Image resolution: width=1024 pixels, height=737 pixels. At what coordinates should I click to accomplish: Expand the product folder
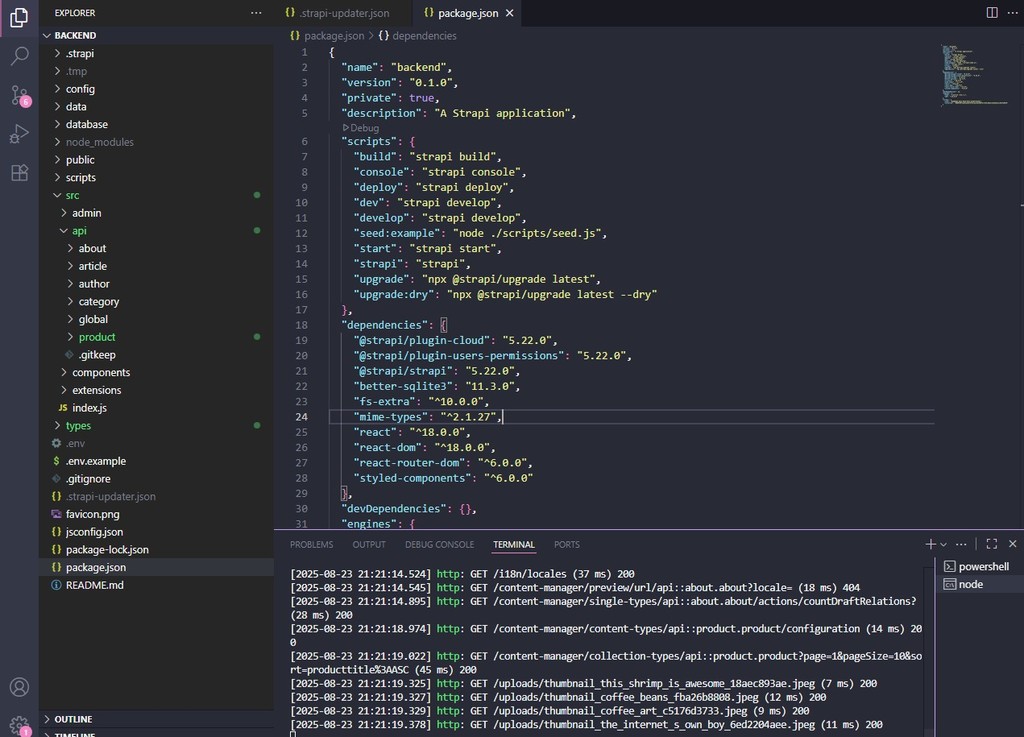[97, 337]
